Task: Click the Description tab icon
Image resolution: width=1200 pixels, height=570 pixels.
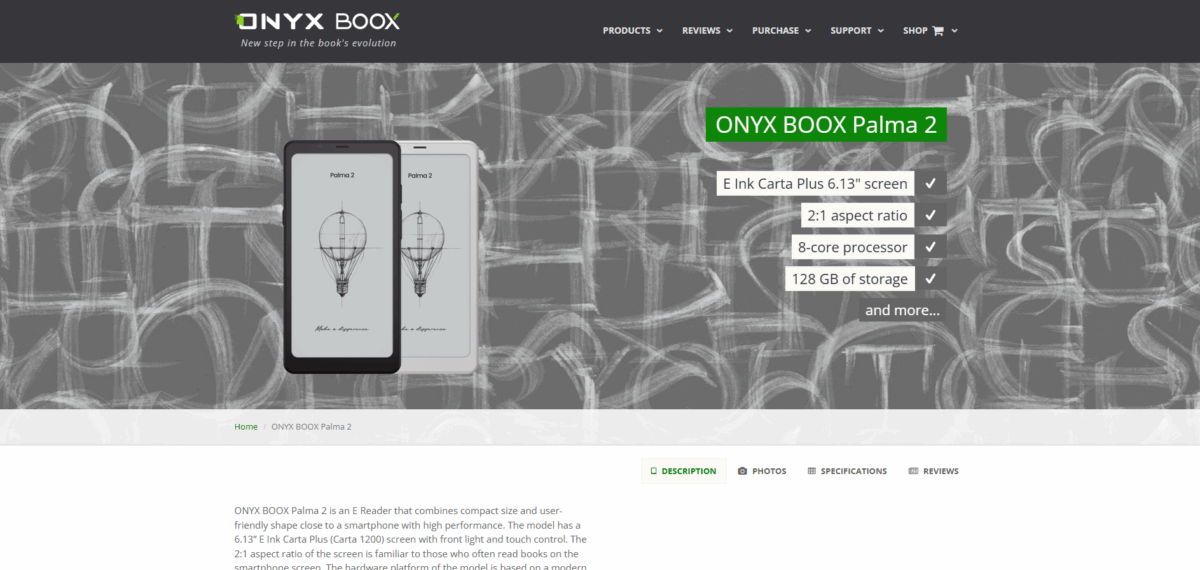Action: [x=653, y=471]
